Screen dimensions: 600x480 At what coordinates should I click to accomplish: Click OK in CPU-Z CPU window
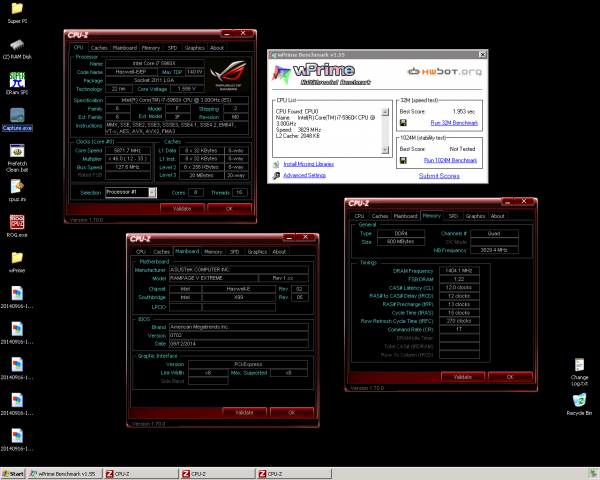pyautogui.click(x=229, y=209)
